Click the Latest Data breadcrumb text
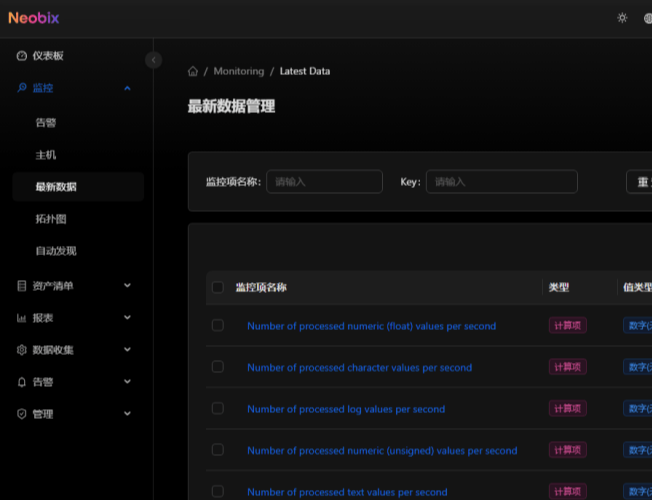Image resolution: width=652 pixels, height=500 pixels. point(305,71)
